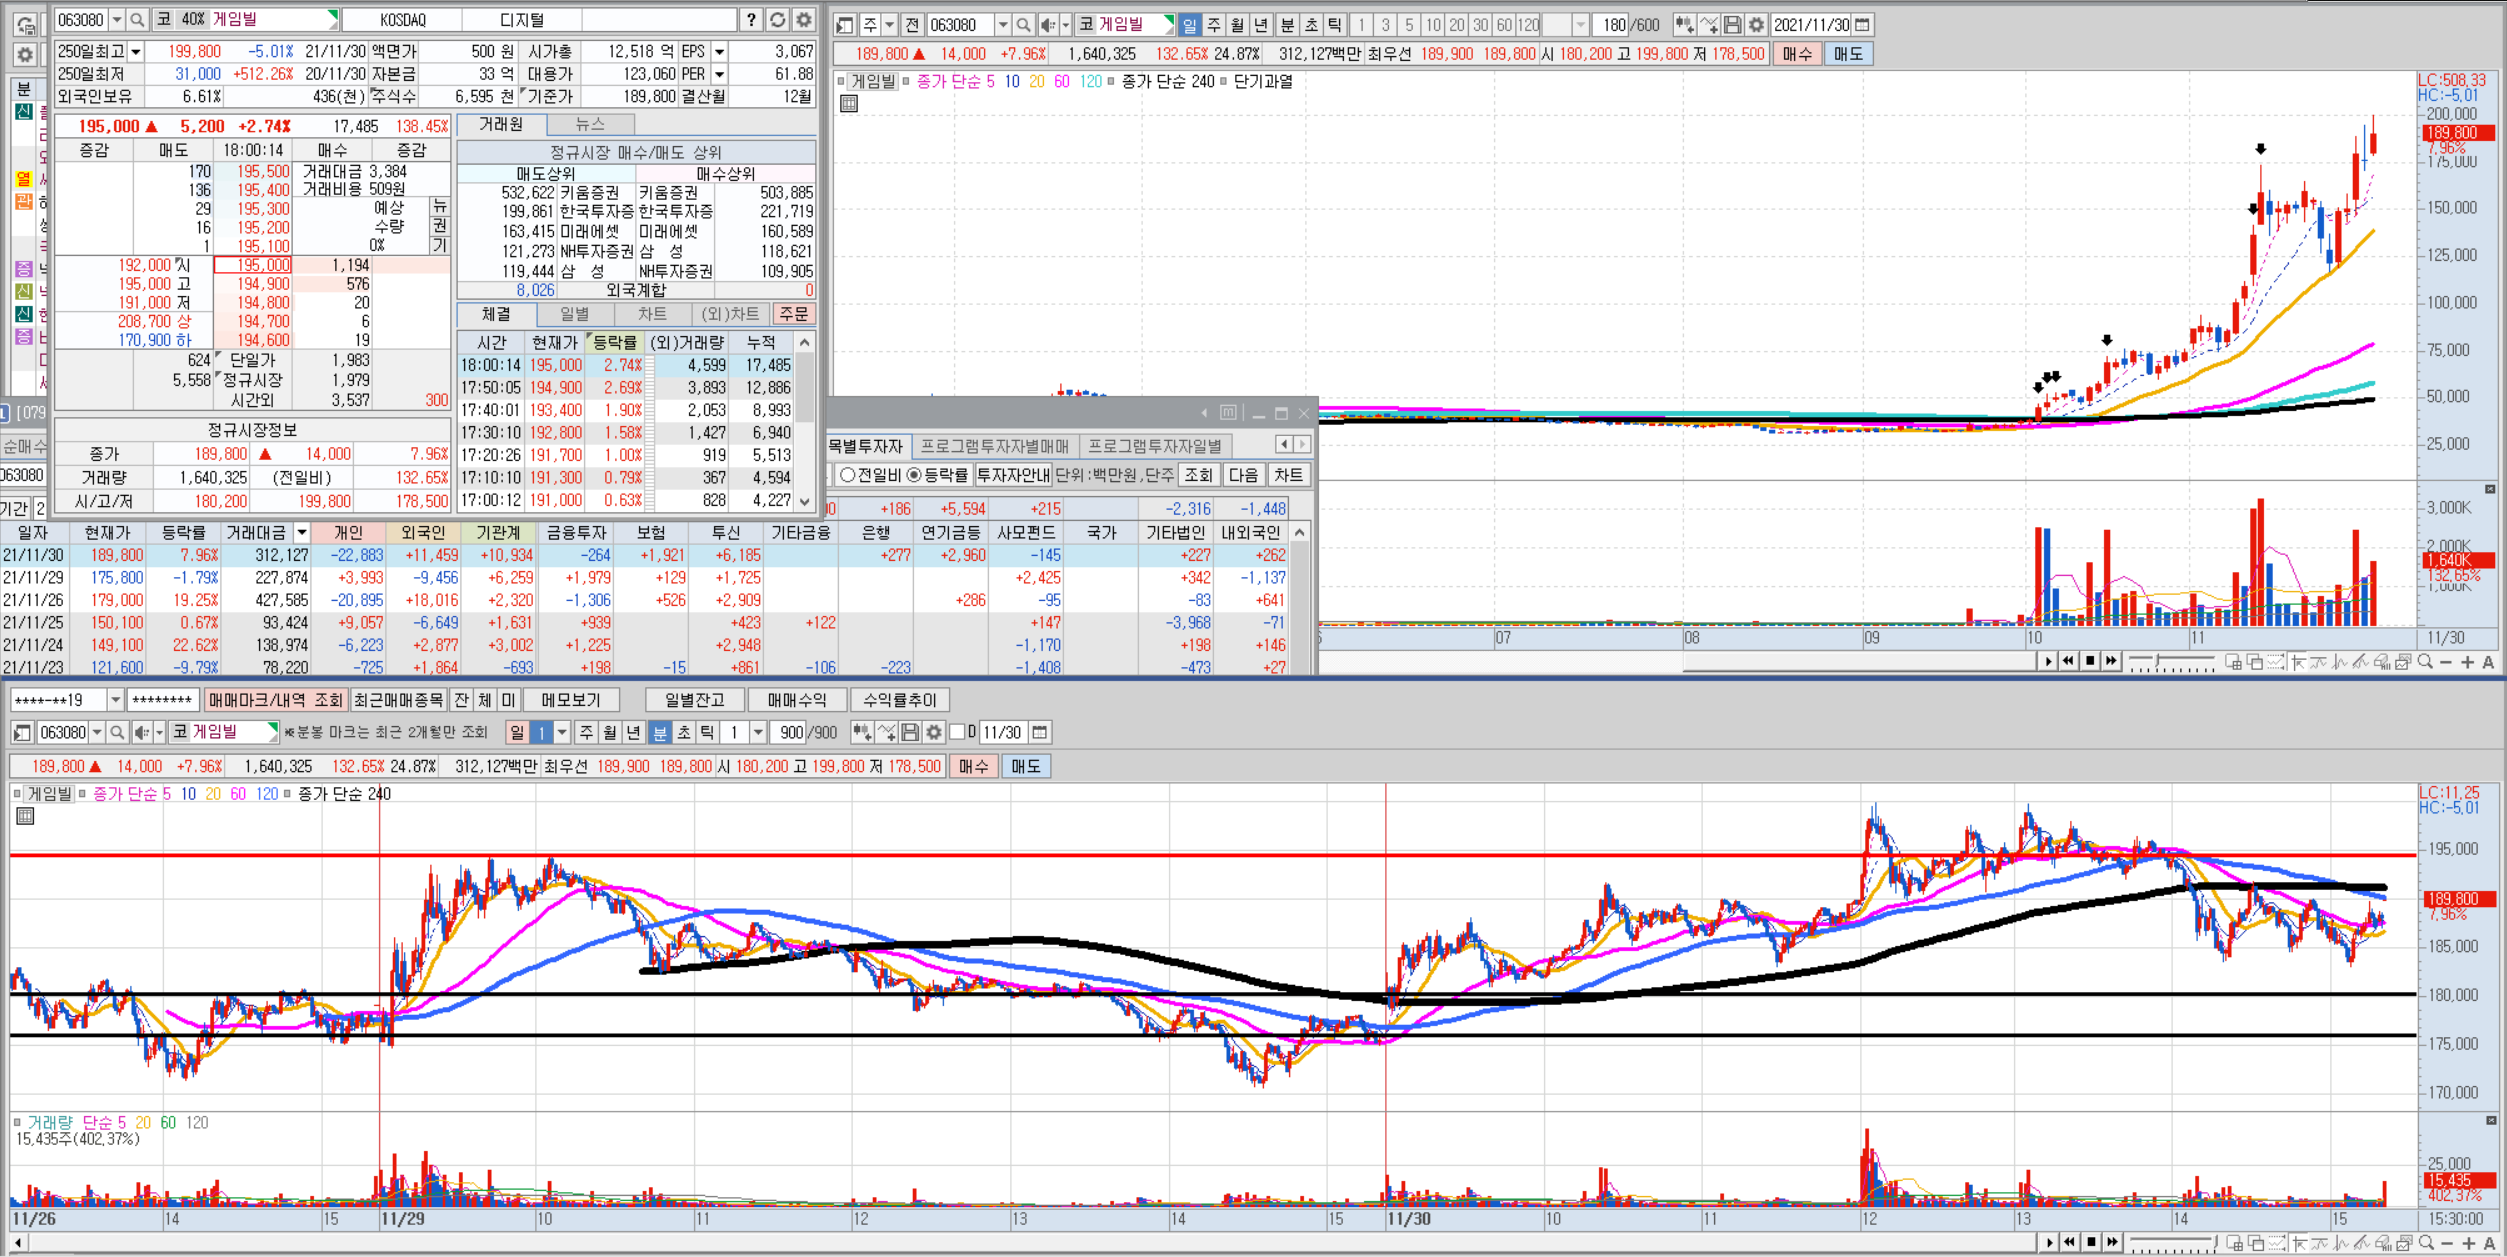Open the account number dropdown
Screen dimensions: 2507x1257
pos(116,700)
